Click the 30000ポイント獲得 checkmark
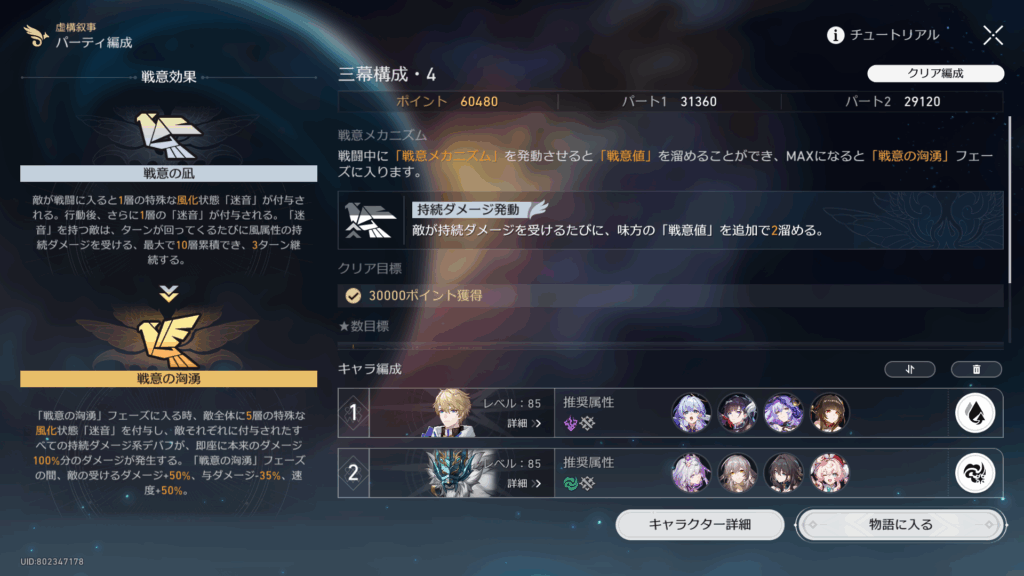The width and height of the screenshot is (1024, 576). click(353, 296)
